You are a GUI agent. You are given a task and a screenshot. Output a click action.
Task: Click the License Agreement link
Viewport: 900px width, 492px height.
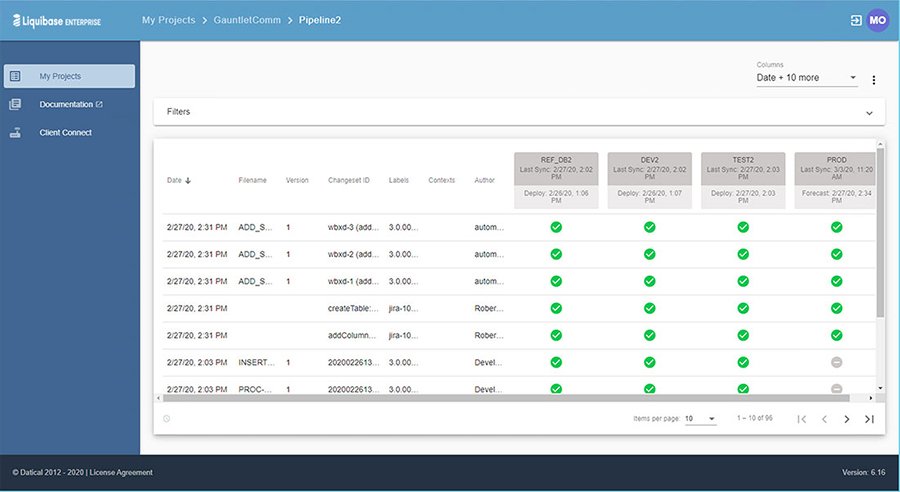coord(123,472)
